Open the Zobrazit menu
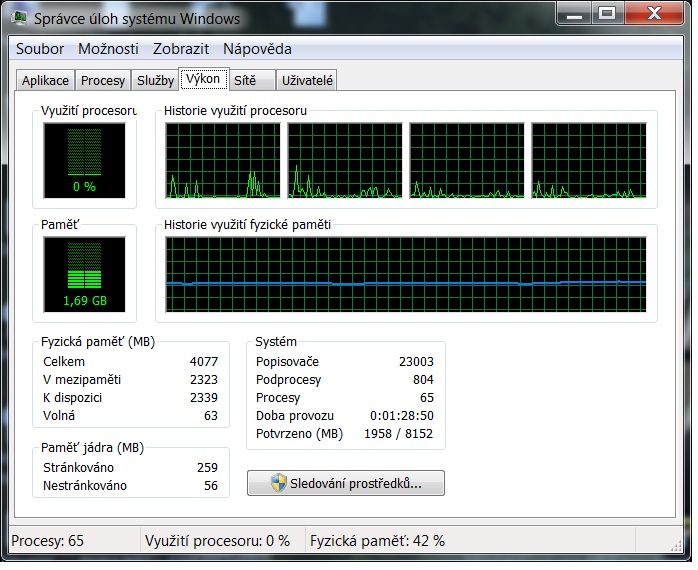The width and height of the screenshot is (698, 570). (x=181, y=49)
